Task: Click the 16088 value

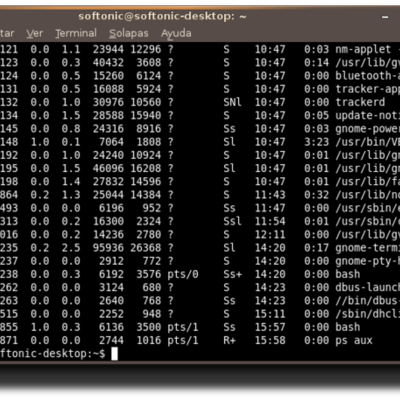Action: 108,89
